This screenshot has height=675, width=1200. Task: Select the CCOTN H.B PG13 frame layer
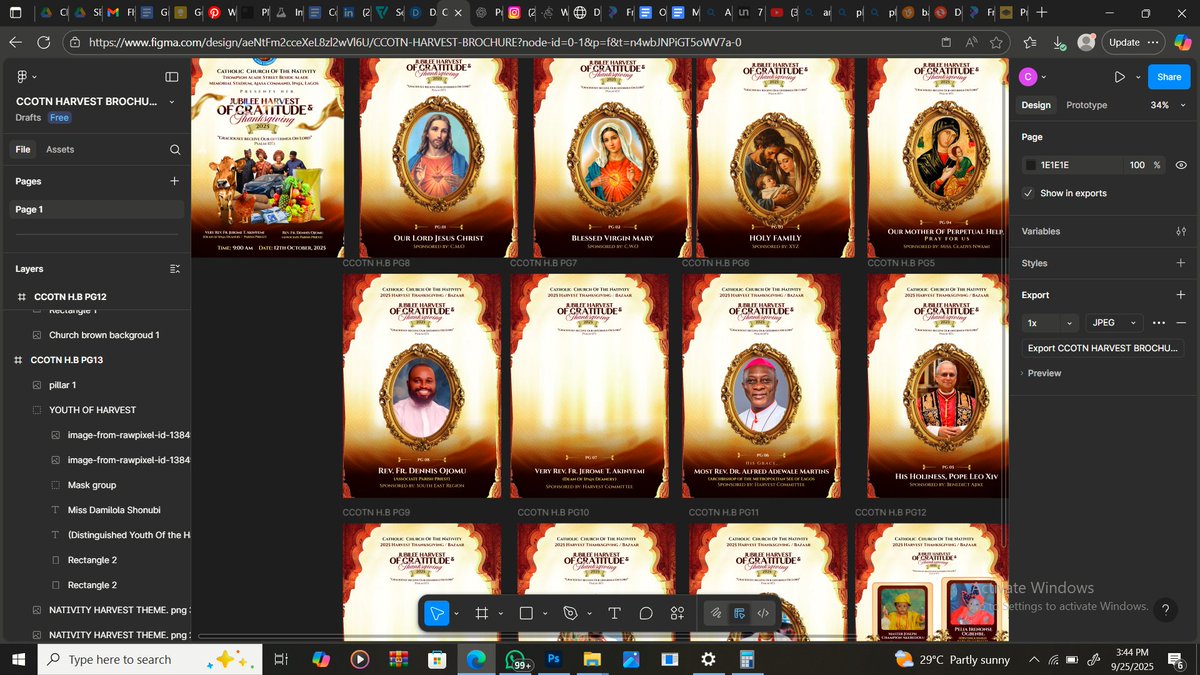click(96, 360)
